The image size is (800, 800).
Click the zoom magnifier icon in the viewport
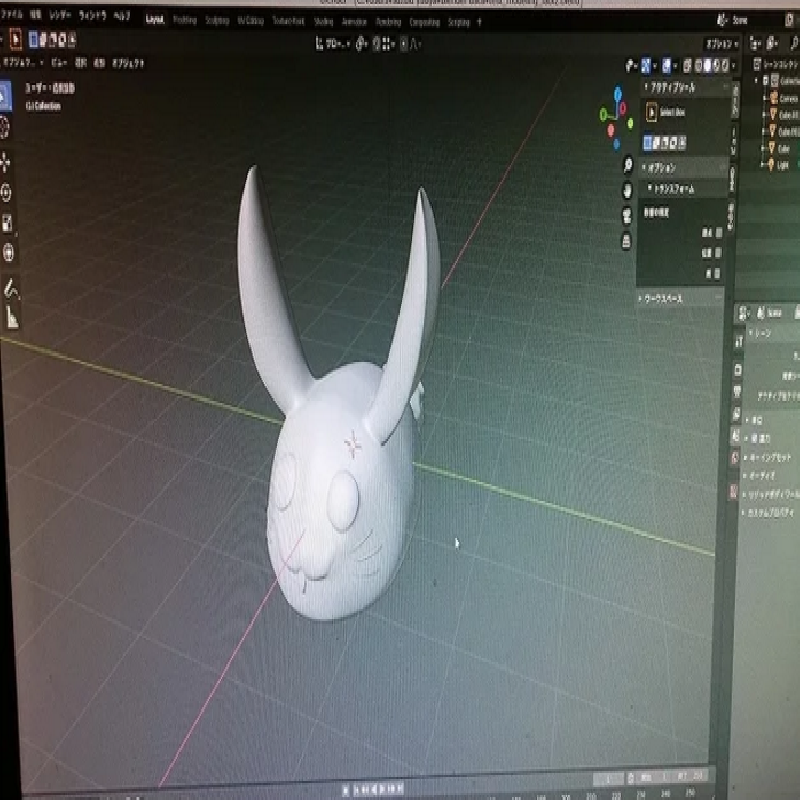626,165
